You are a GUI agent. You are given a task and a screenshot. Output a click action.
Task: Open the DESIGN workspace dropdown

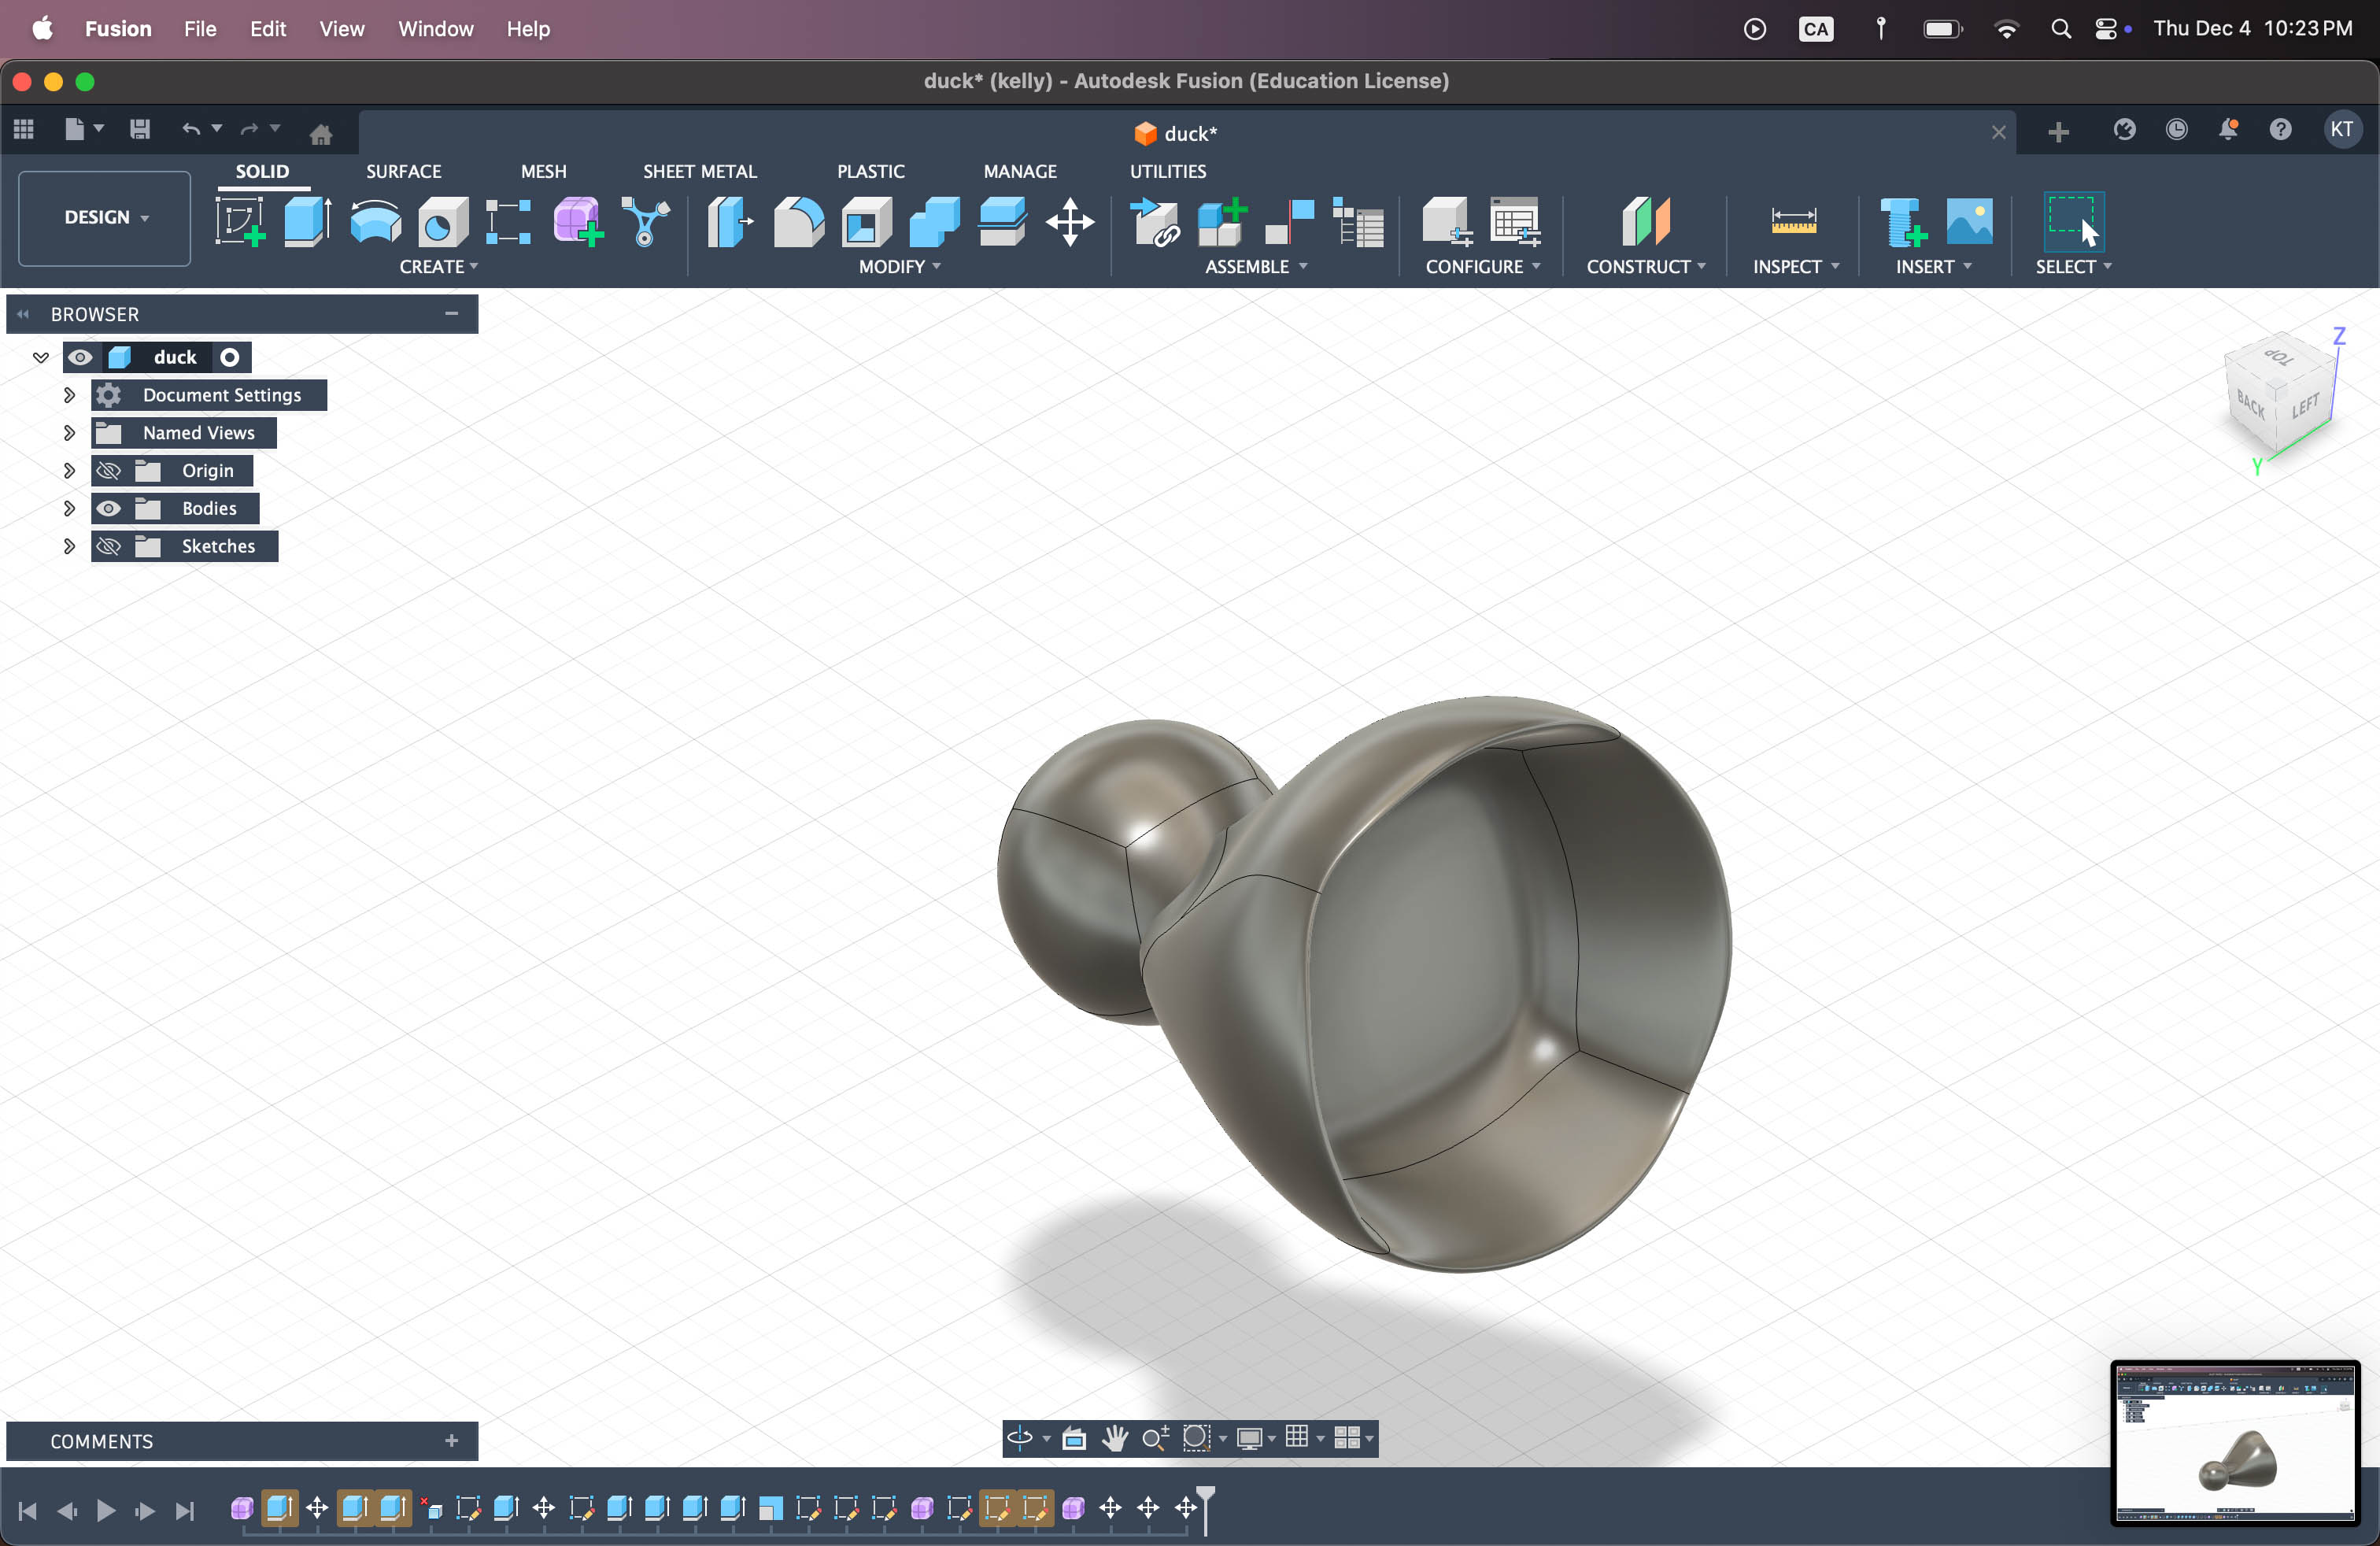point(105,217)
